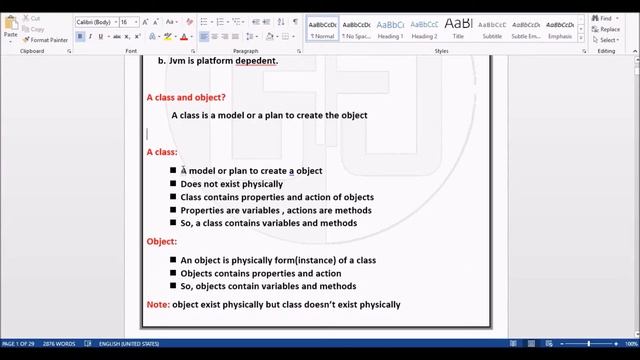The width and height of the screenshot is (640, 360).
Task: Open the Clipboard pane launcher
Action: (69, 51)
